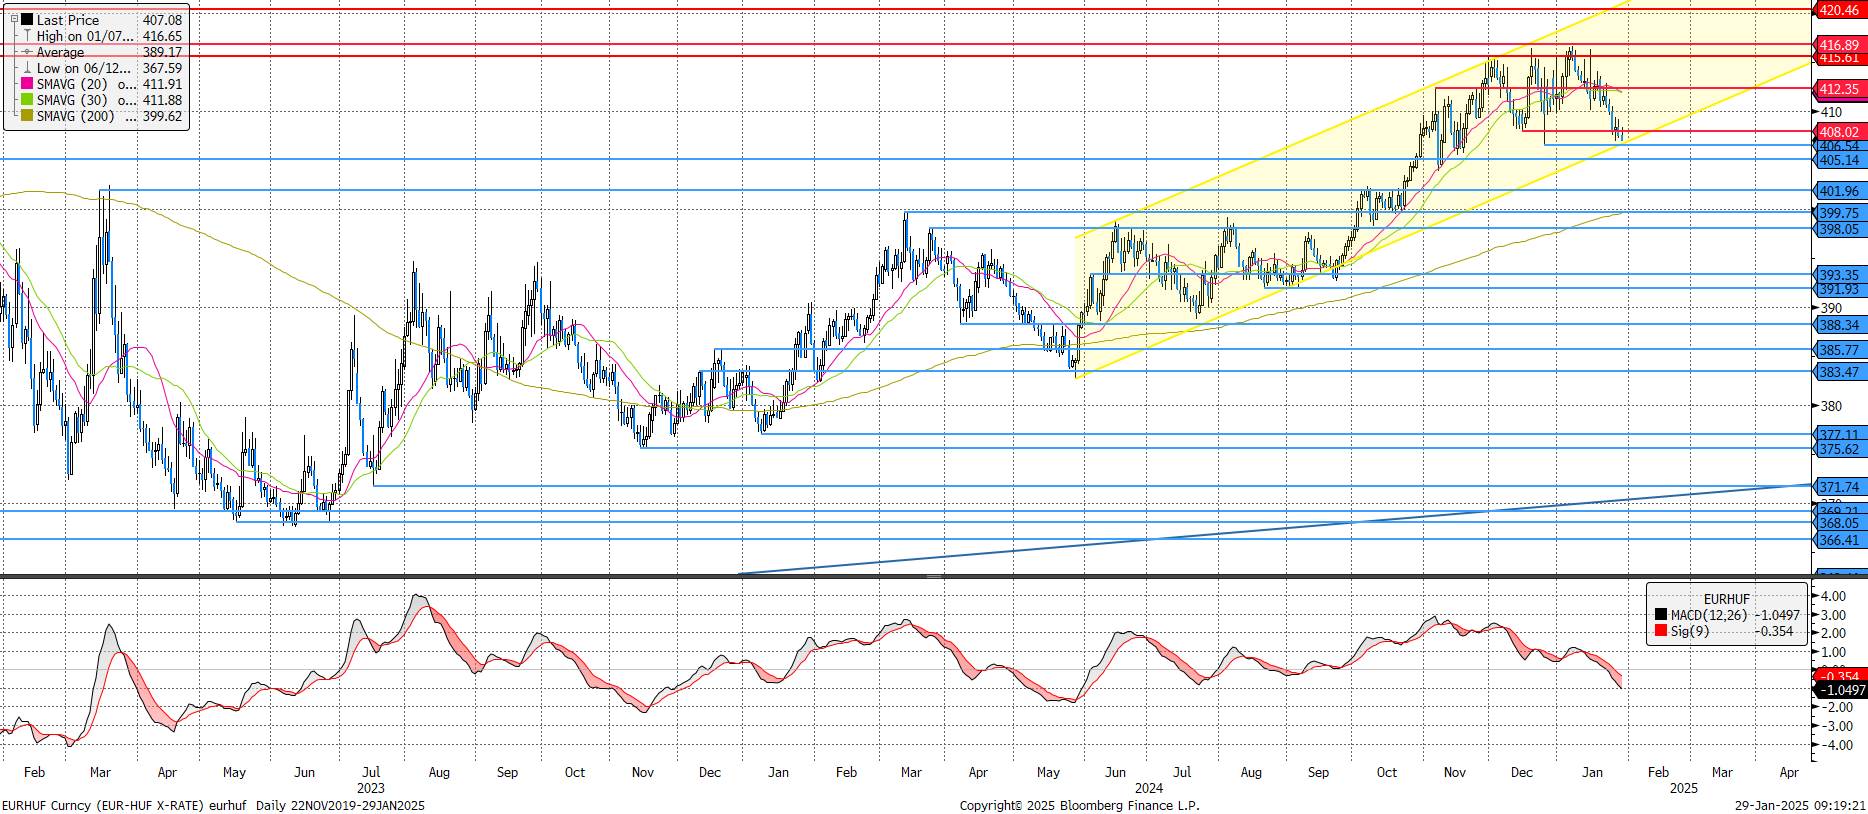Screen dimensions: 1868x814
Task: Click the EURHUF Curncy chart description footer
Action: pos(213,805)
